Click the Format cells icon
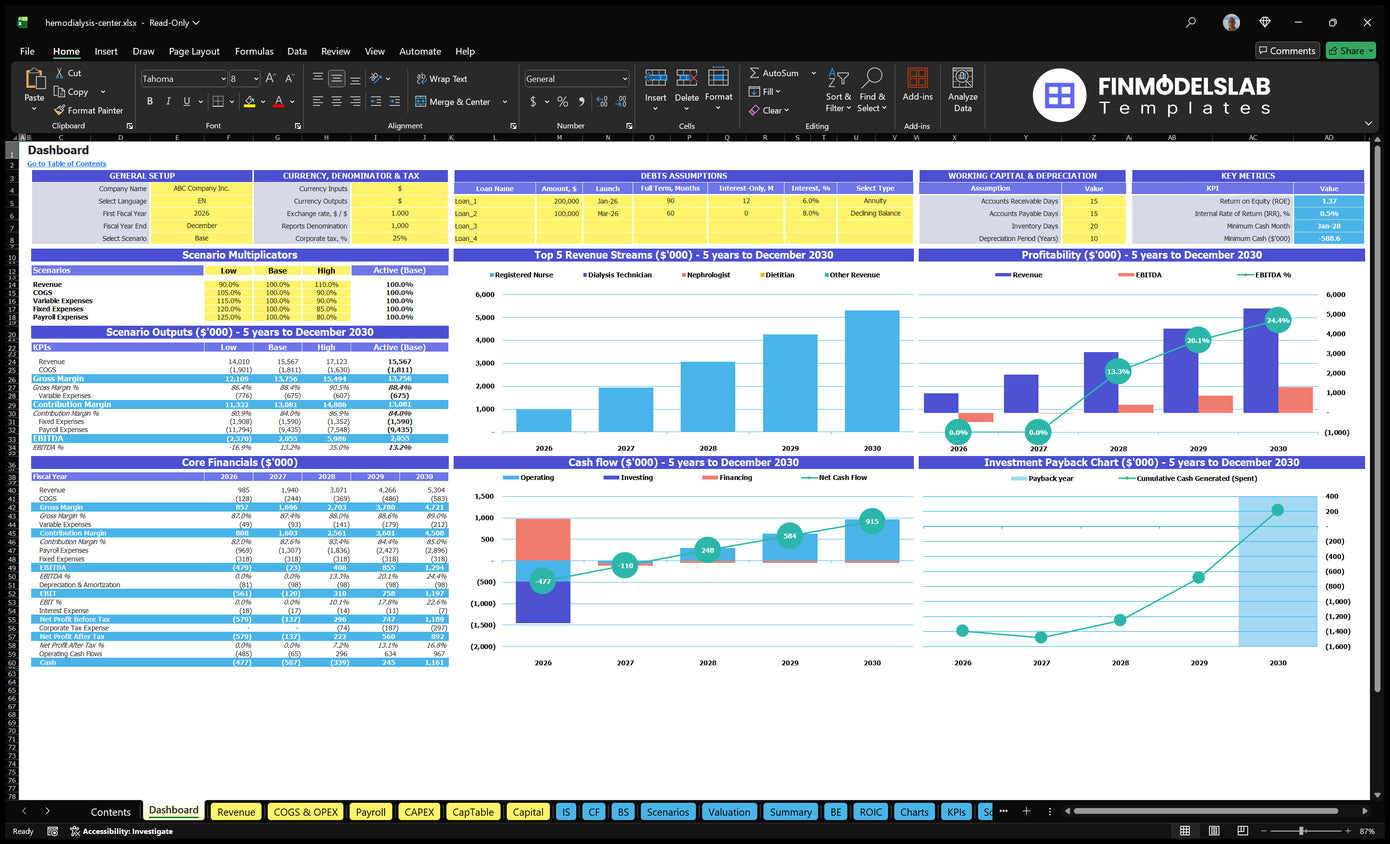Image resolution: width=1390 pixels, height=844 pixels. (x=718, y=79)
